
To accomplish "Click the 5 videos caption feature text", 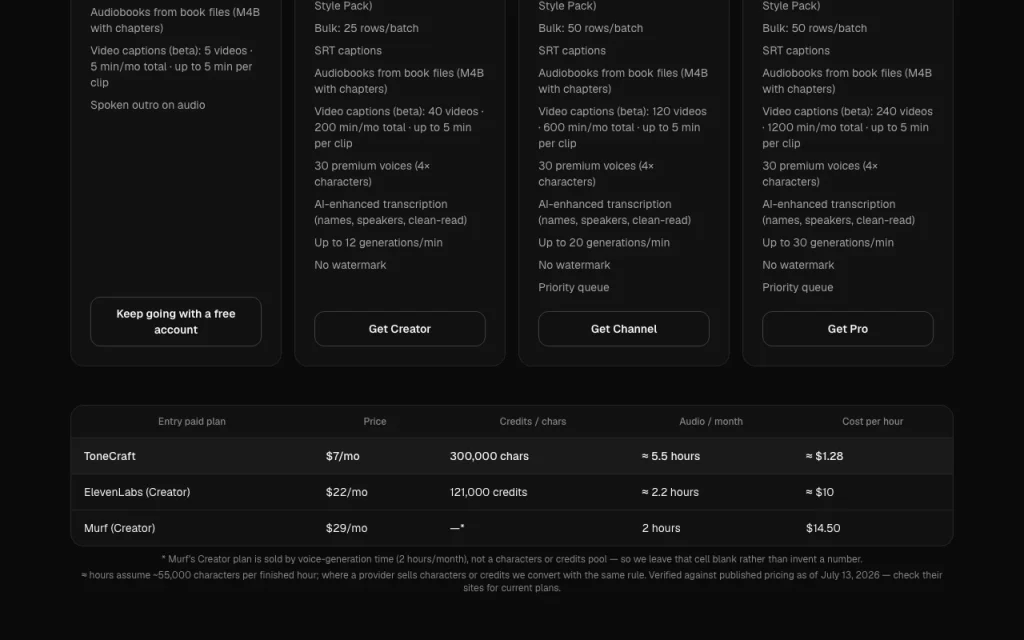I will click(172, 67).
